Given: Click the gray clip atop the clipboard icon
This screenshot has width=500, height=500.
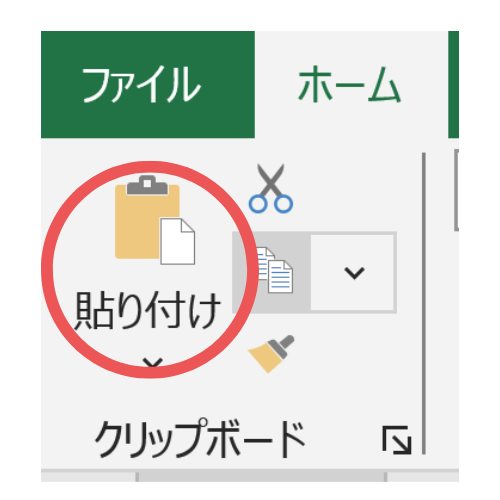Looking at the screenshot, I should coord(147,185).
